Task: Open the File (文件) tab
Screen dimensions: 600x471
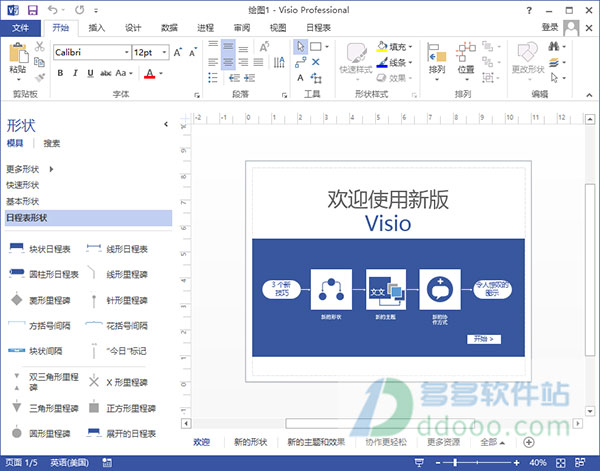Action: pyautogui.click(x=20, y=28)
